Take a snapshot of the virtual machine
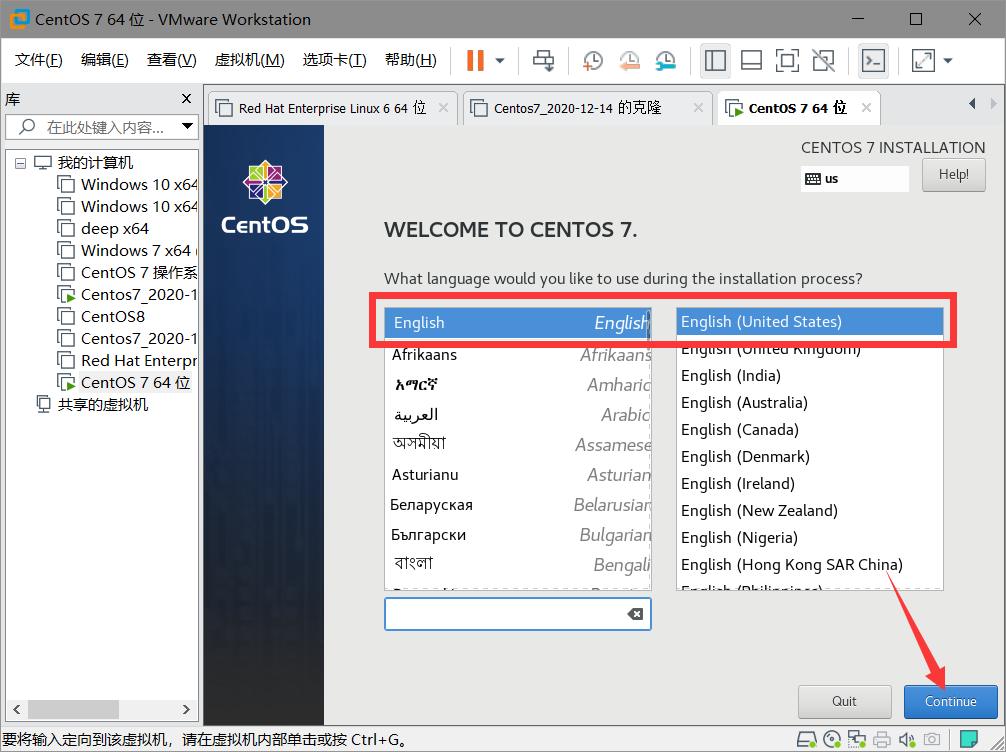This screenshot has height=752, width=1006. coord(592,60)
